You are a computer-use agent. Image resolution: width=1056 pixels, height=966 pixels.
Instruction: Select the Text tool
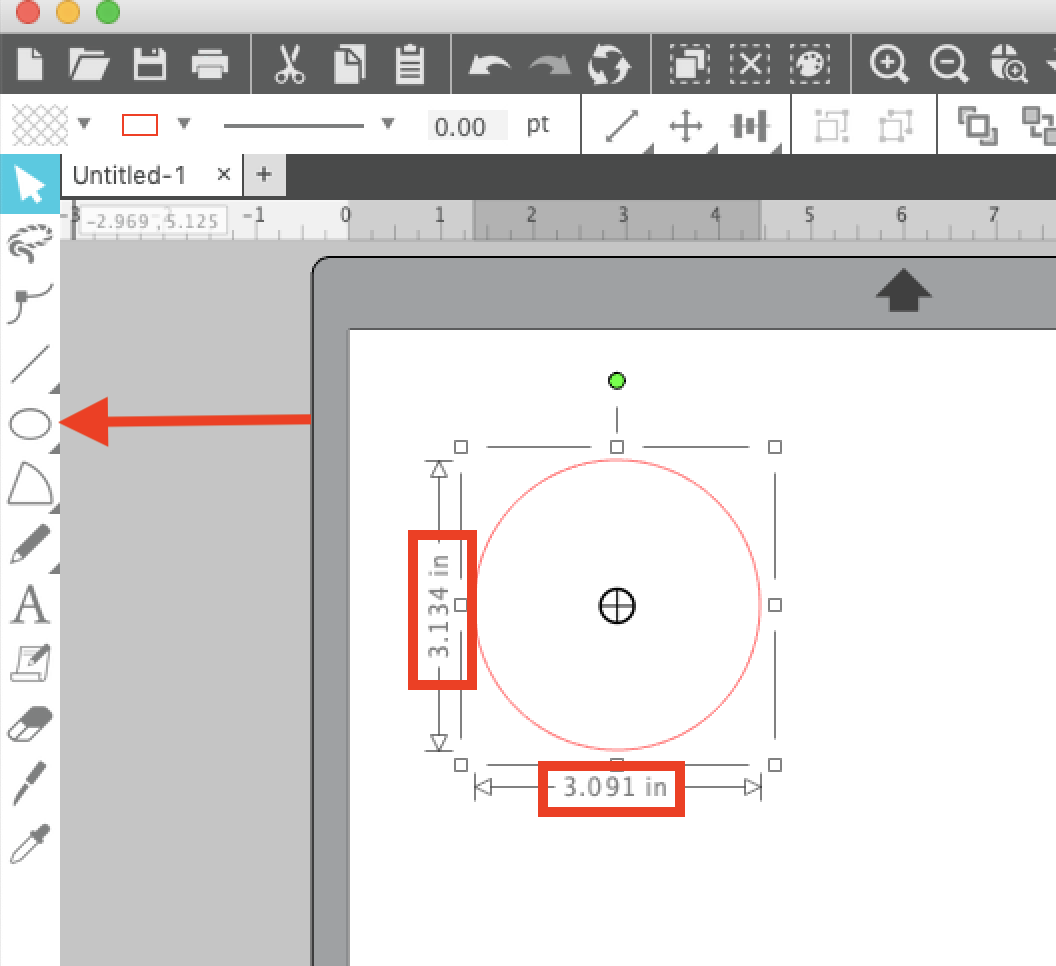click(x=30, y=603)
